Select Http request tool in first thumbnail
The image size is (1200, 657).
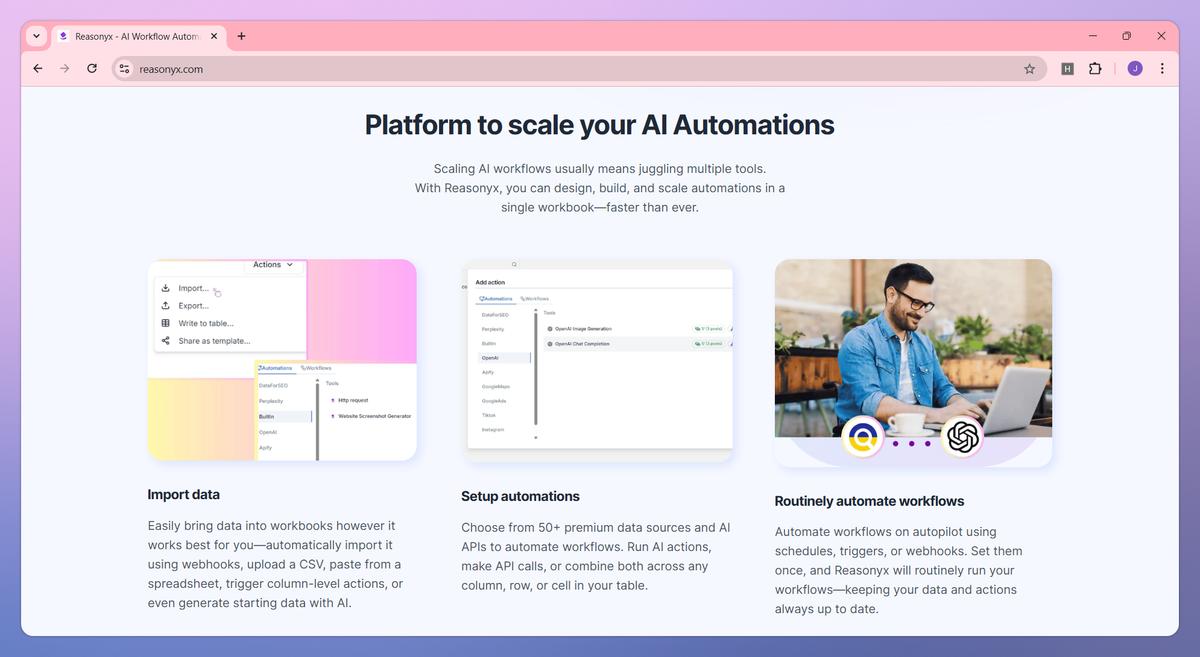pos(353,400)
